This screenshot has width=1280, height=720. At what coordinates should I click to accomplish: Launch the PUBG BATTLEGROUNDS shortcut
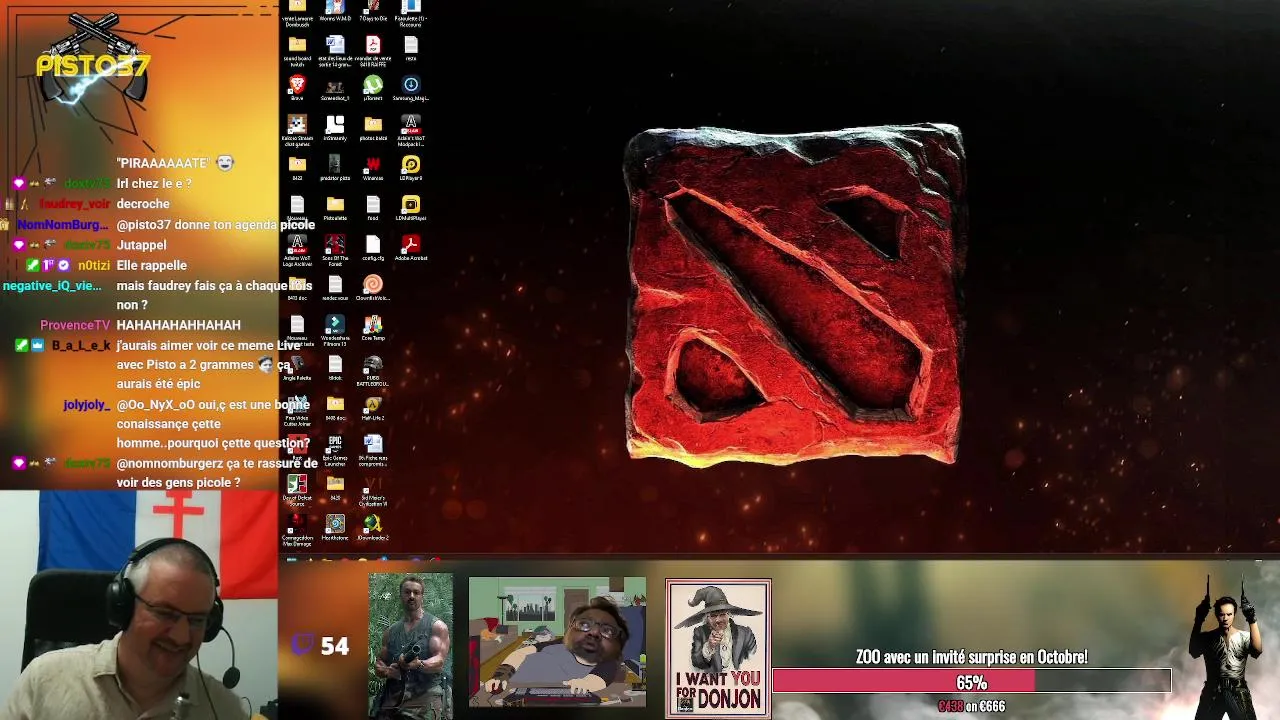tap(373, 371)
